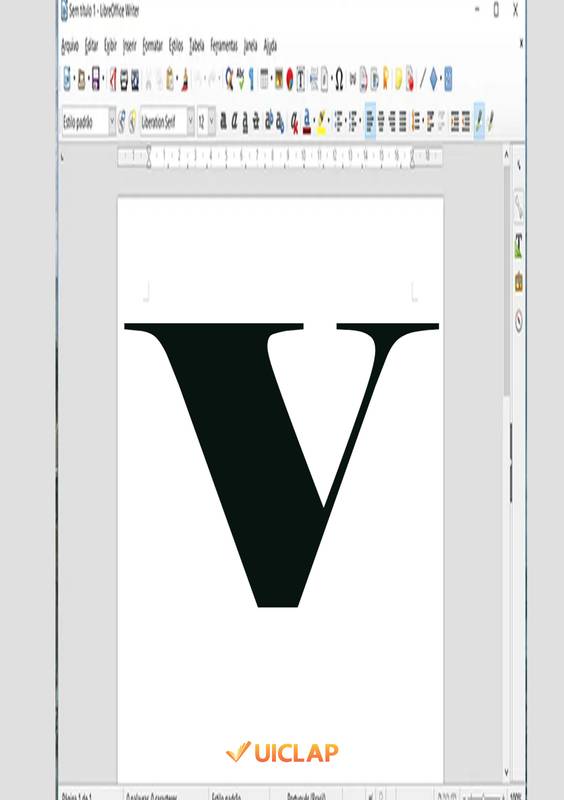564x800 pixels.
Task: Click the zoom slider in status bar
Action: click(484, 796)
